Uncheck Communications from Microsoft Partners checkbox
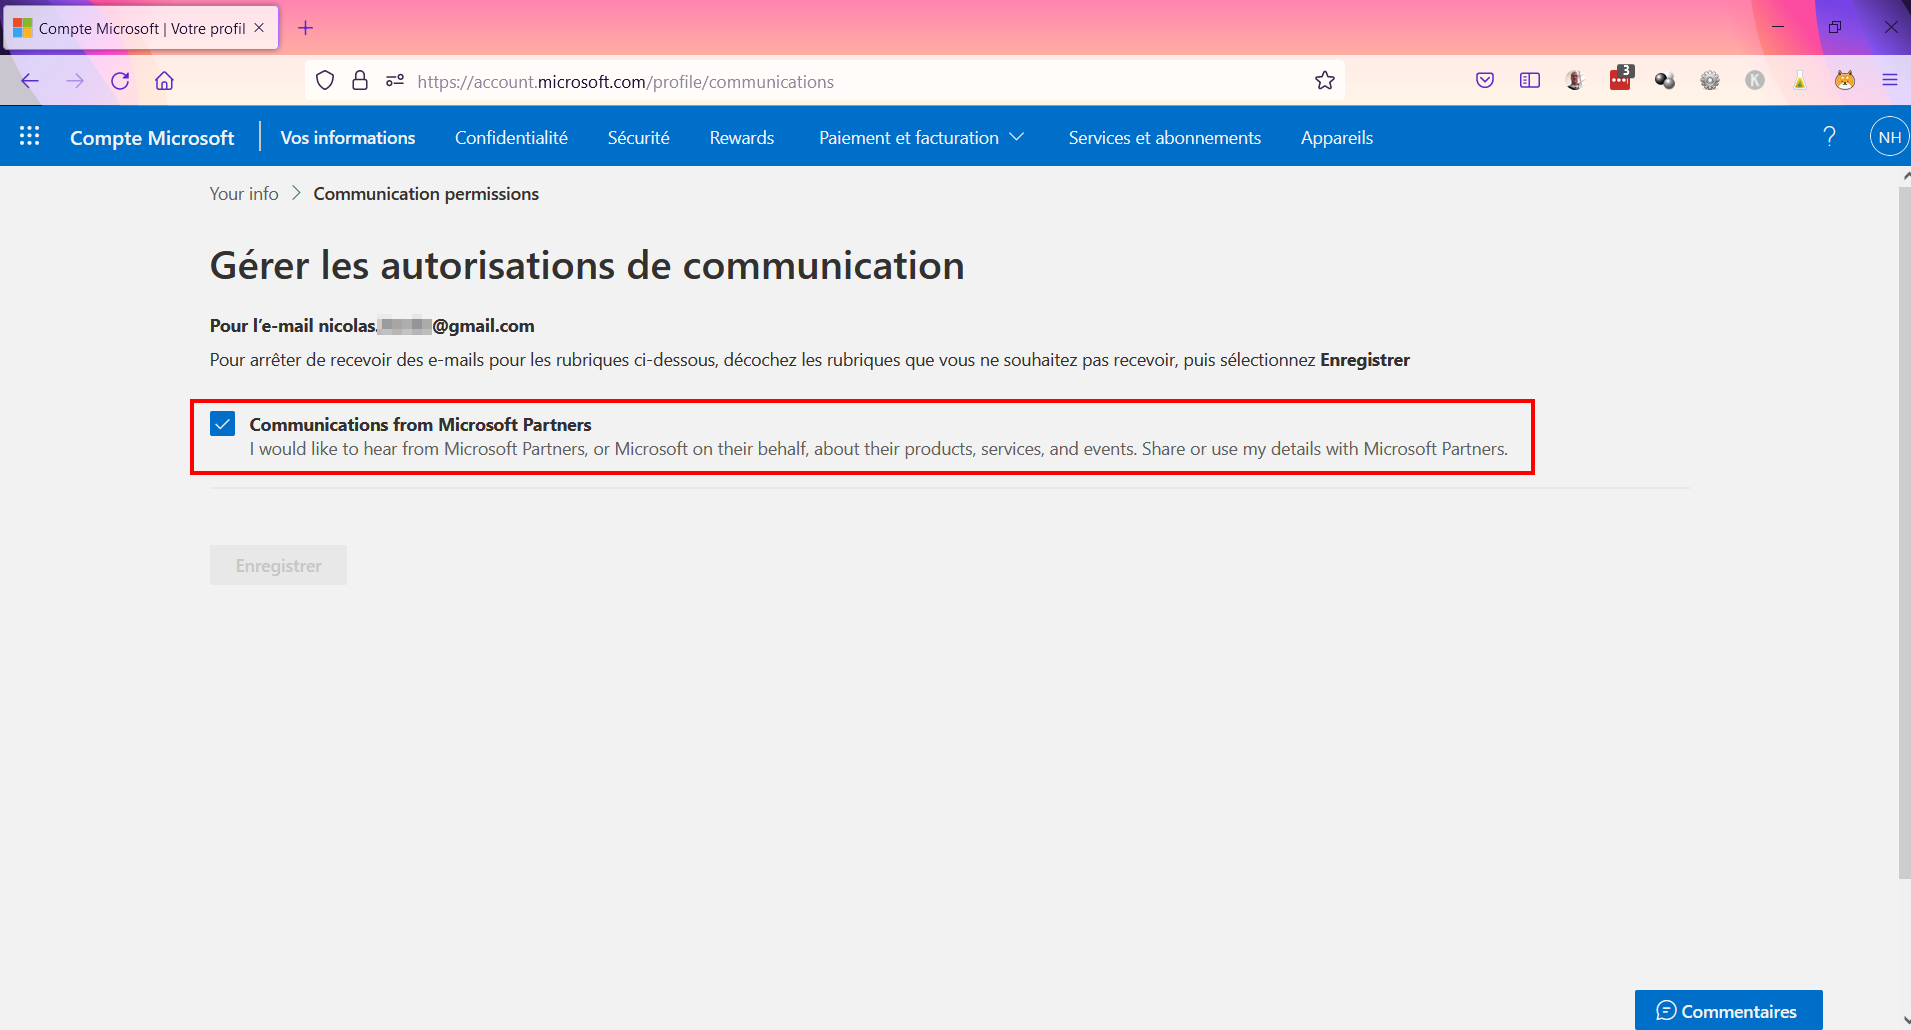This screenshot has height=1030, width=1911. click(223, 424)
